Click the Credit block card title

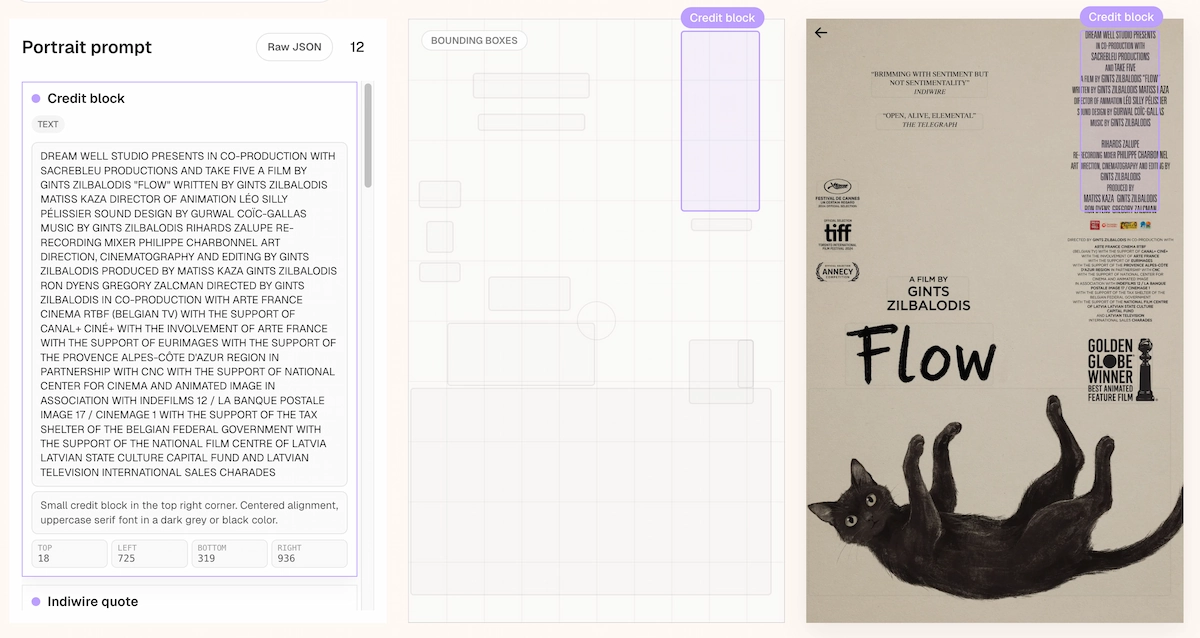pos(86,98)
